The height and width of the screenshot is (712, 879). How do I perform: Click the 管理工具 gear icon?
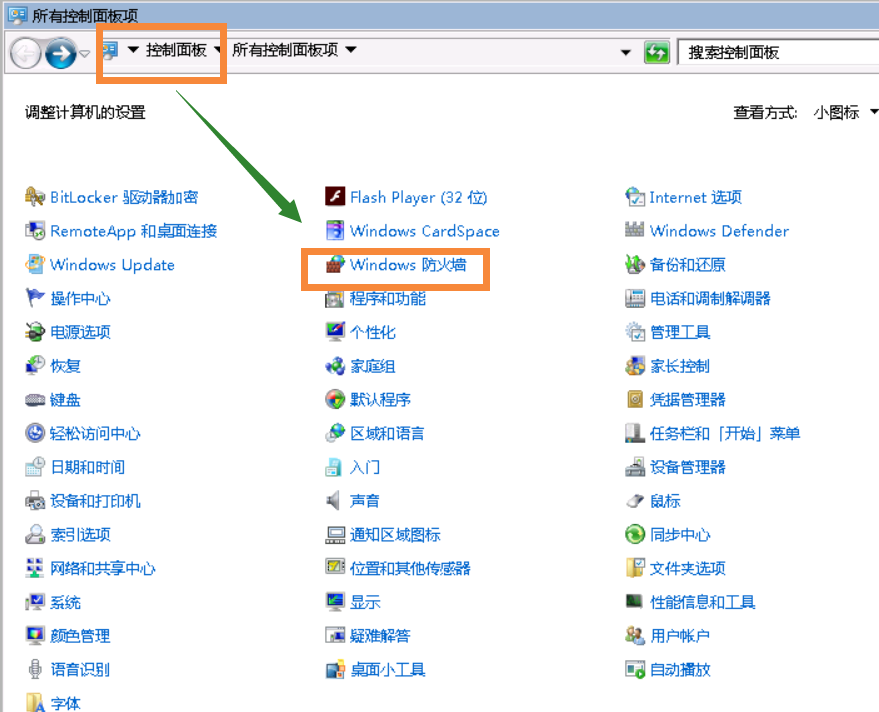[635, 332]
